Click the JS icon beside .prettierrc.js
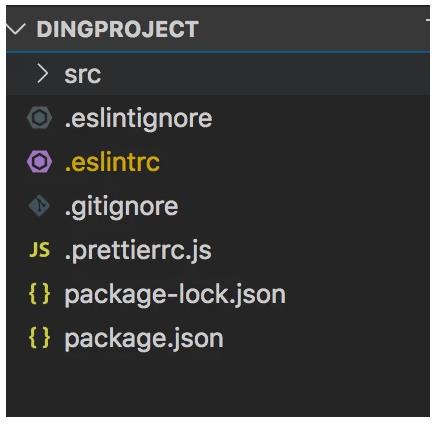 click(40, 250)
